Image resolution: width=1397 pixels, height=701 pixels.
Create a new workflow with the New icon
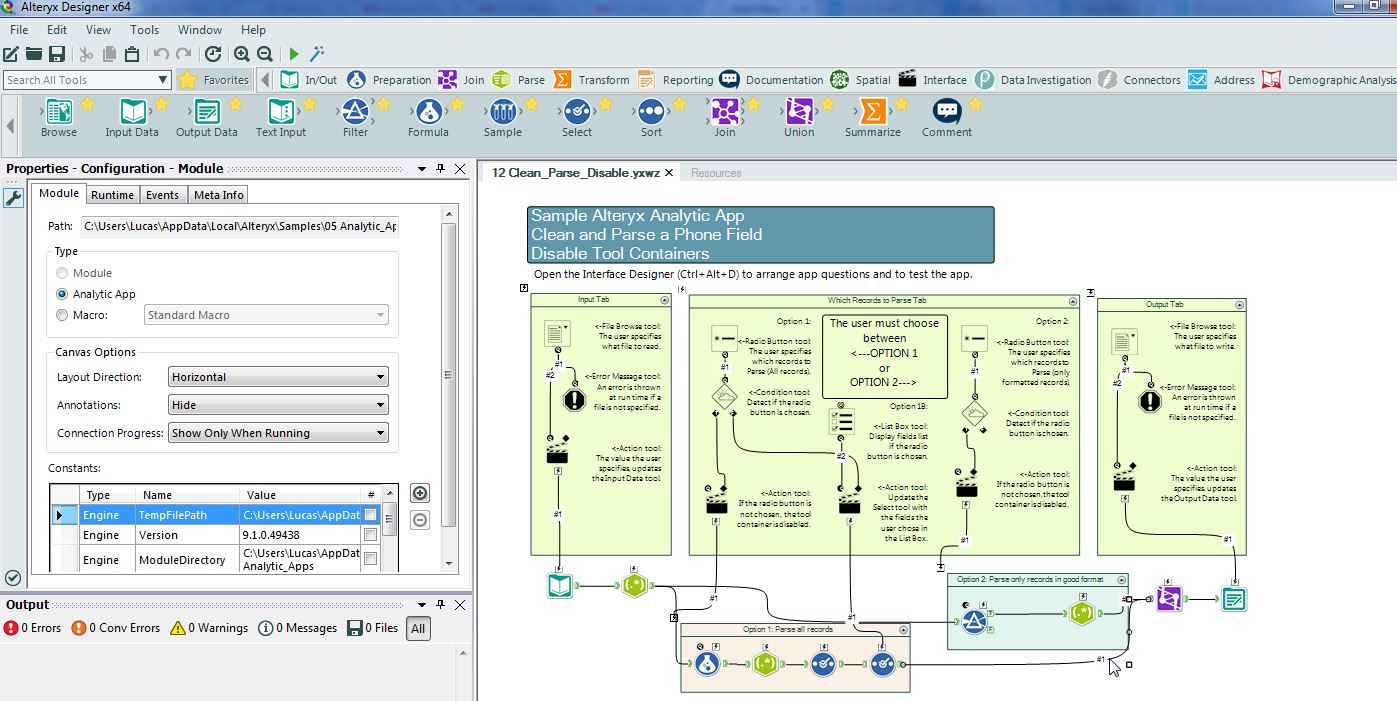11,54
